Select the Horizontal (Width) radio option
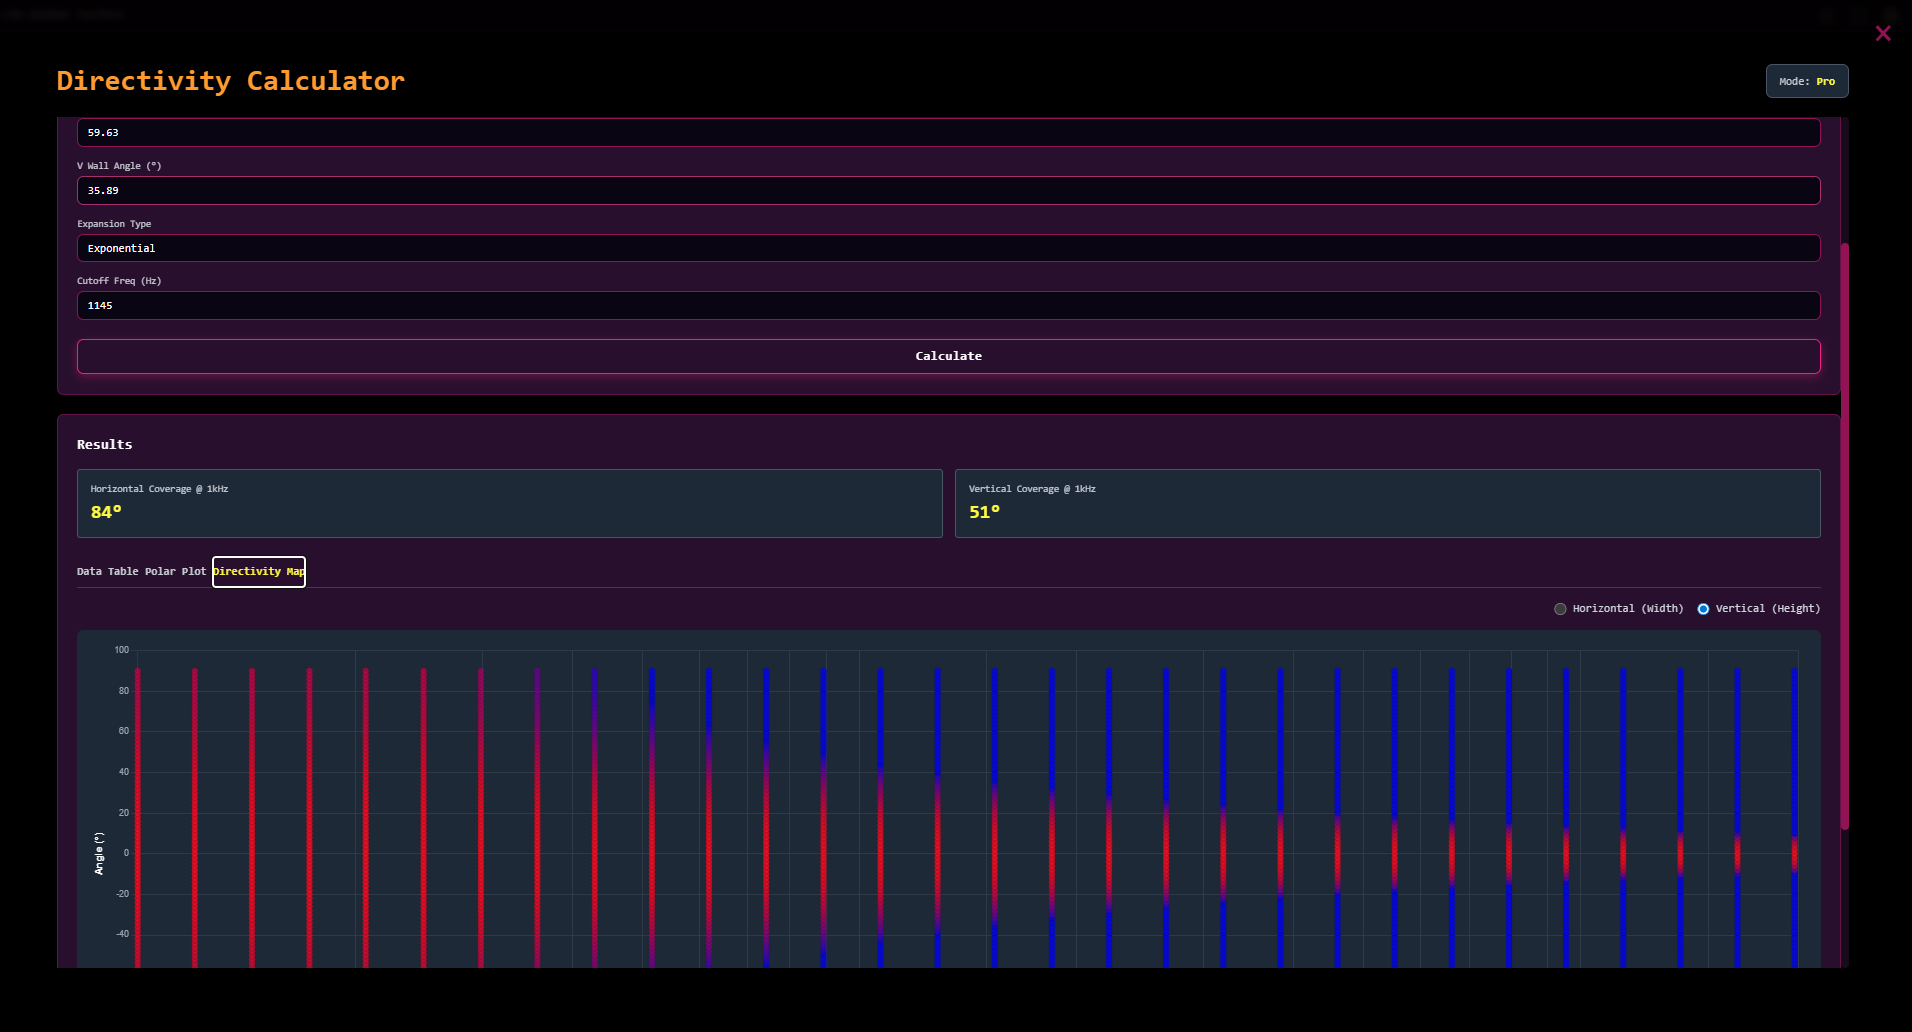The image size is (1912, 1032). [1560, 609]
